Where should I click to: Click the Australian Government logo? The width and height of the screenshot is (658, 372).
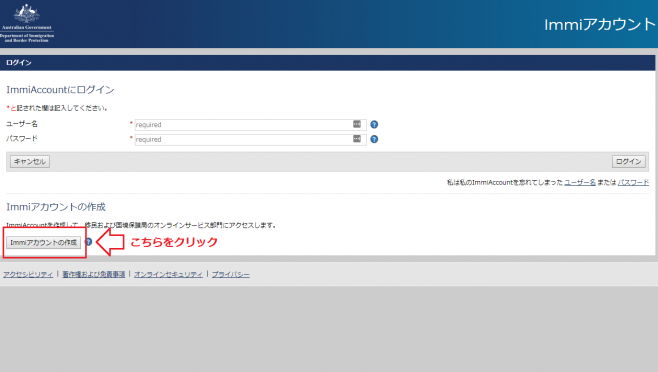[26, 23]
